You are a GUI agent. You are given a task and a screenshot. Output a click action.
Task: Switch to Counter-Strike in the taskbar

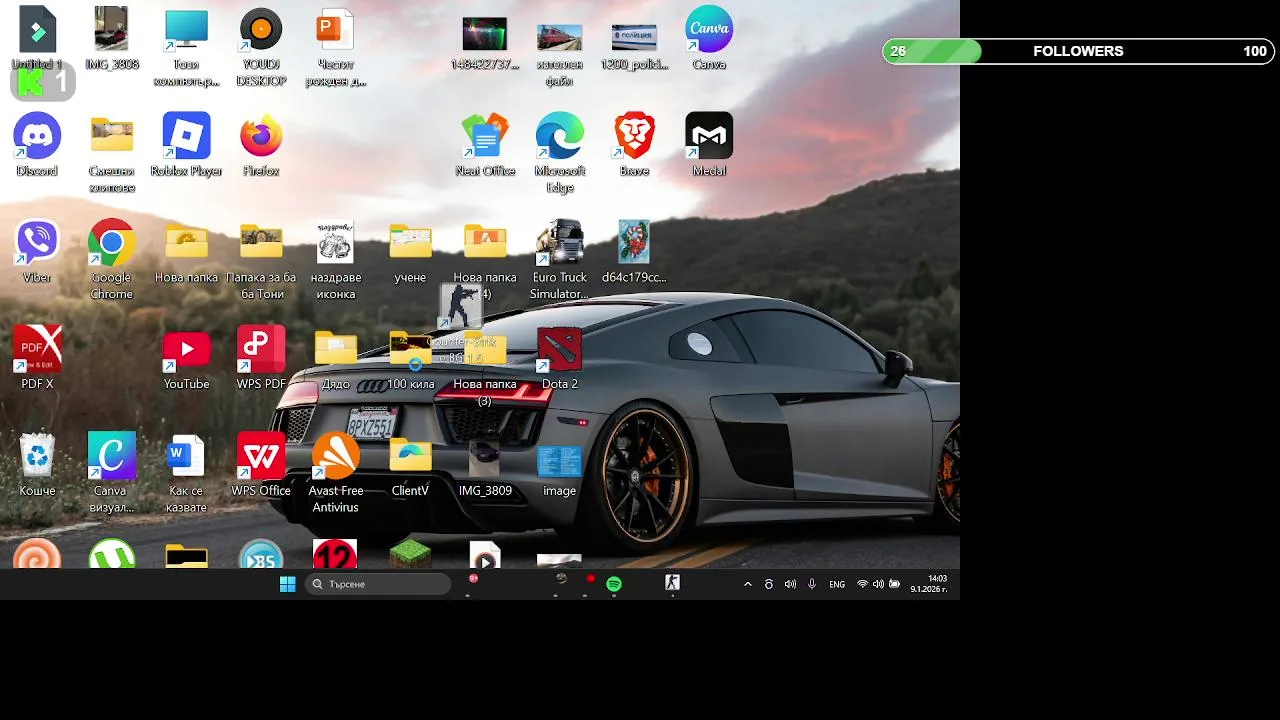[672, 584]
